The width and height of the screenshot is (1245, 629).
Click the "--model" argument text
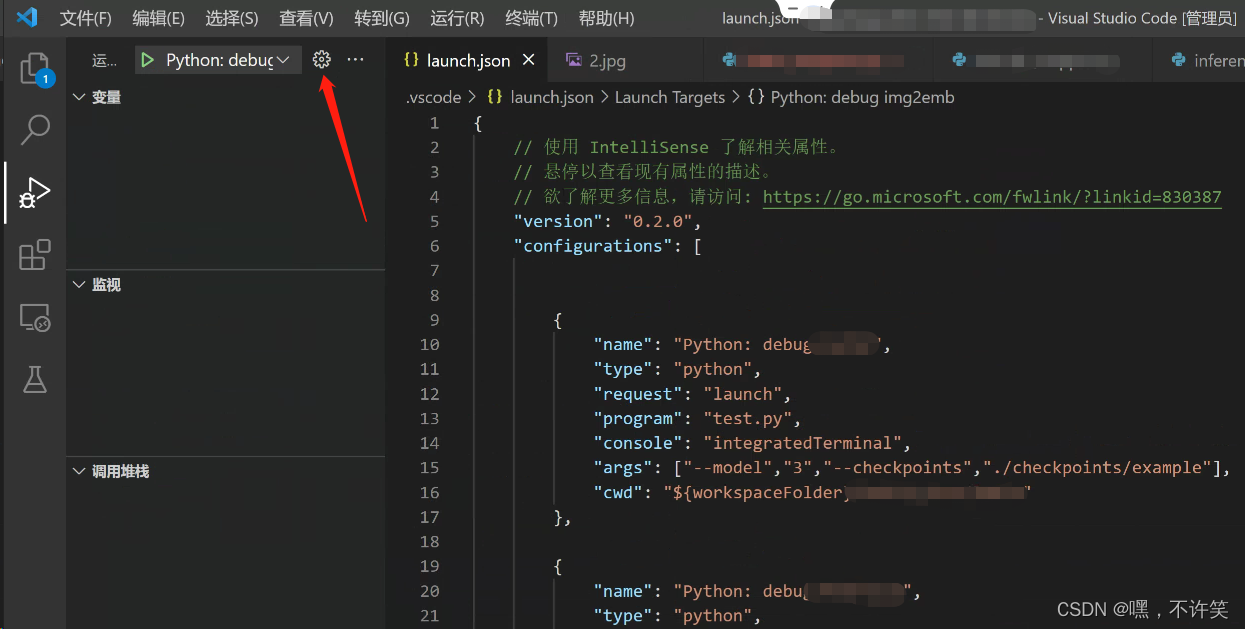pyautogui.click(x=727, y=468)
